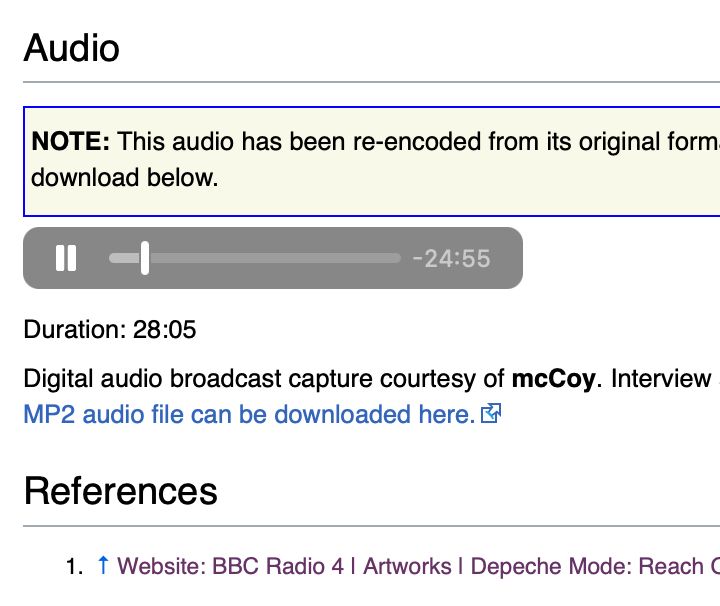Click the bold mcCoy name

tap(553, 379)
